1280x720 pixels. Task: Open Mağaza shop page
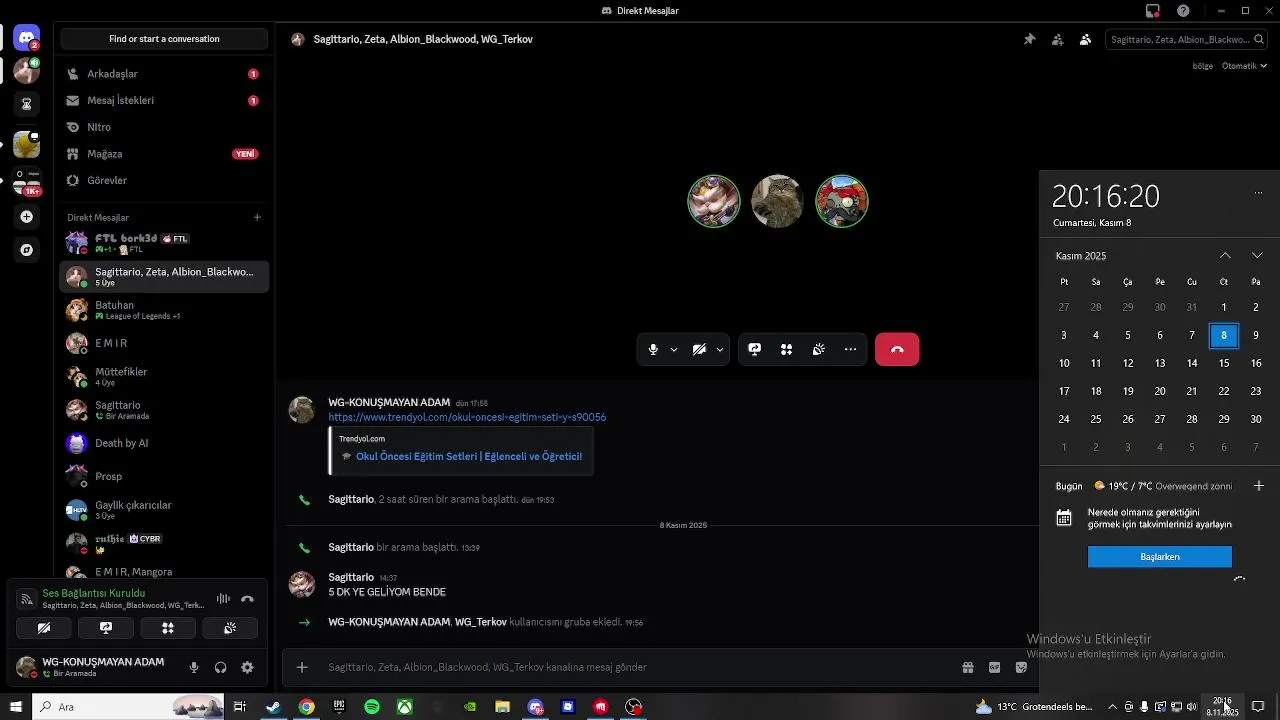pyautogui.click(x=164, y=154)
